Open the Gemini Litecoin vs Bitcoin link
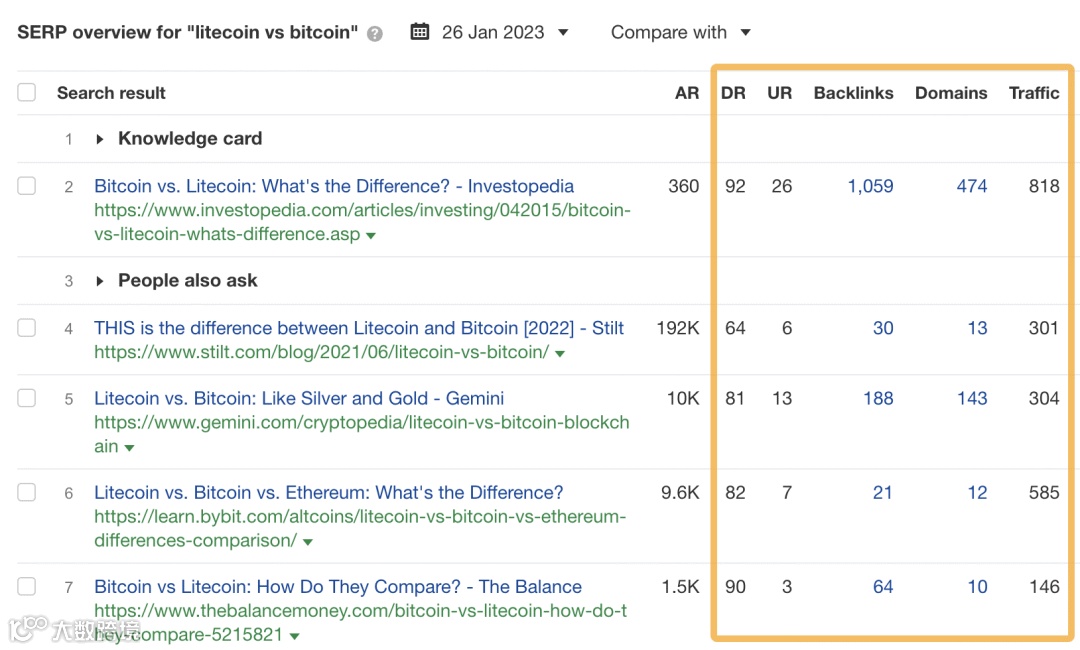Screen dimensions: 1080x650 [298, 398]
